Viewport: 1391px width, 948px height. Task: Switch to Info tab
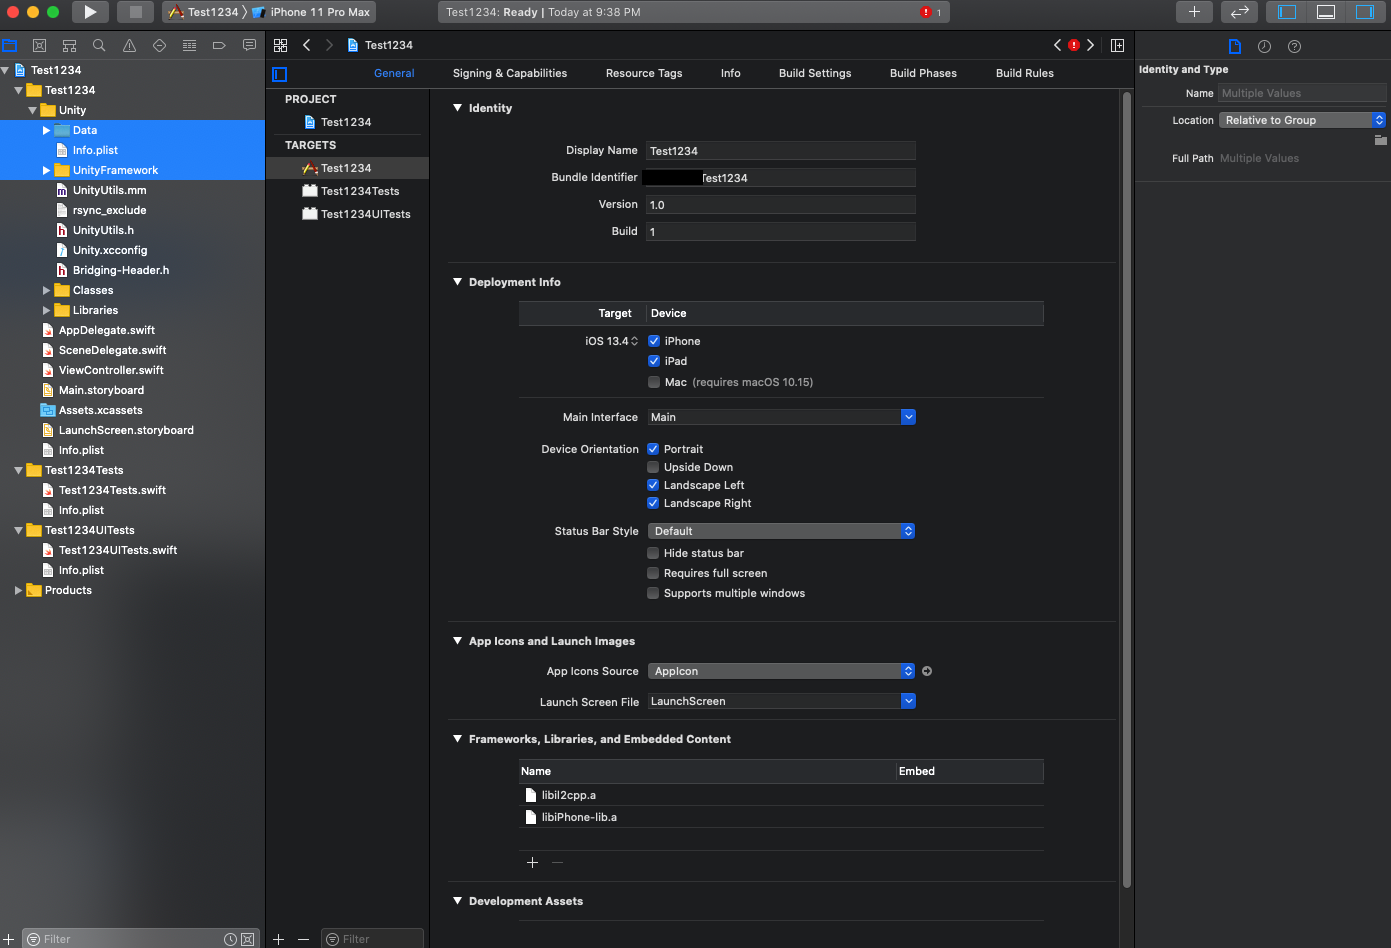[731, 73]
